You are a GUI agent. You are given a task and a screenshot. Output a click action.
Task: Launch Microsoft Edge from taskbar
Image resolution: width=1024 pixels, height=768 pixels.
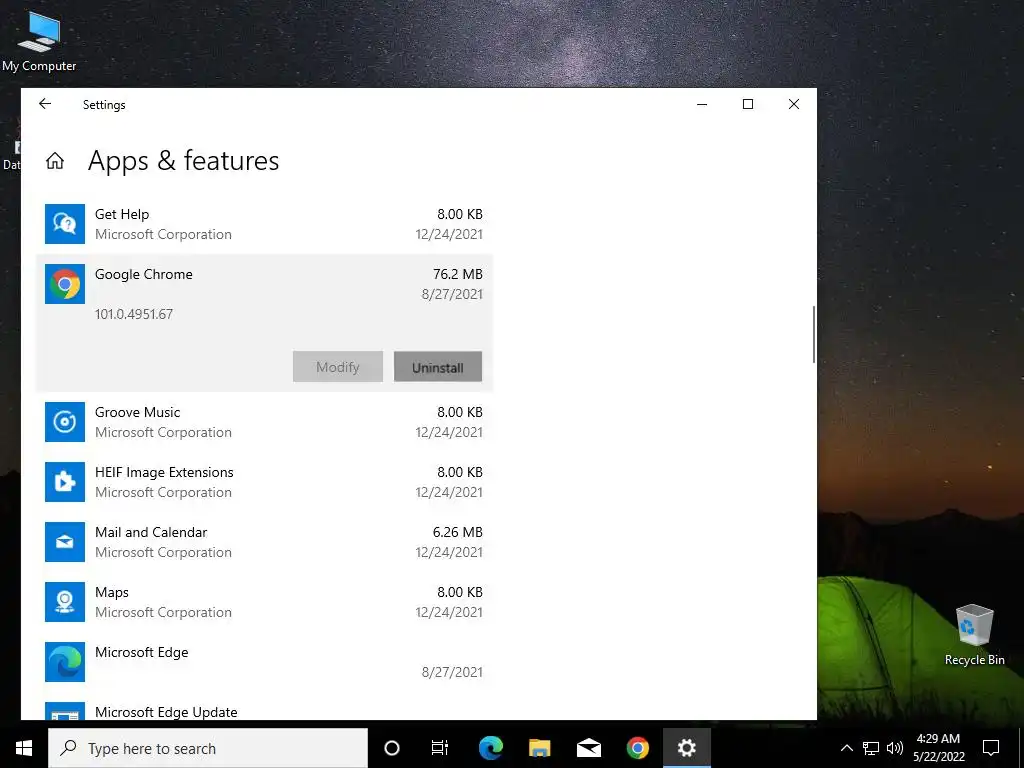click(x=490, y=748)
